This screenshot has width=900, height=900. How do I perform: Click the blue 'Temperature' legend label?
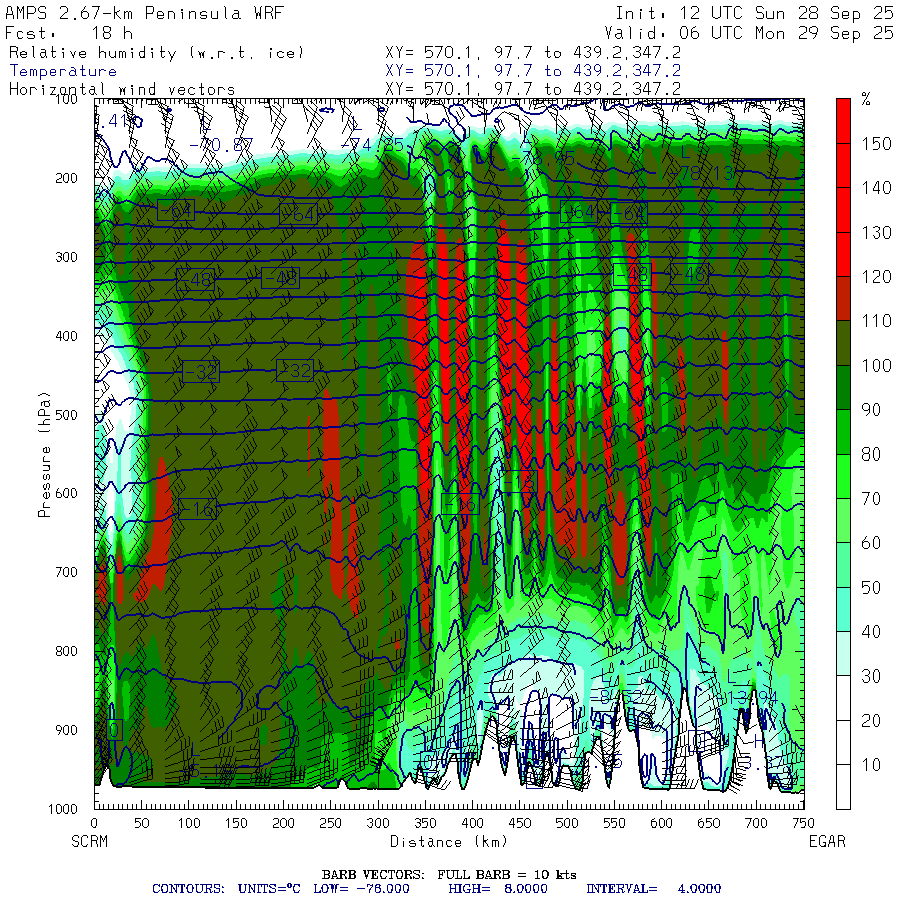coord(63,71)
